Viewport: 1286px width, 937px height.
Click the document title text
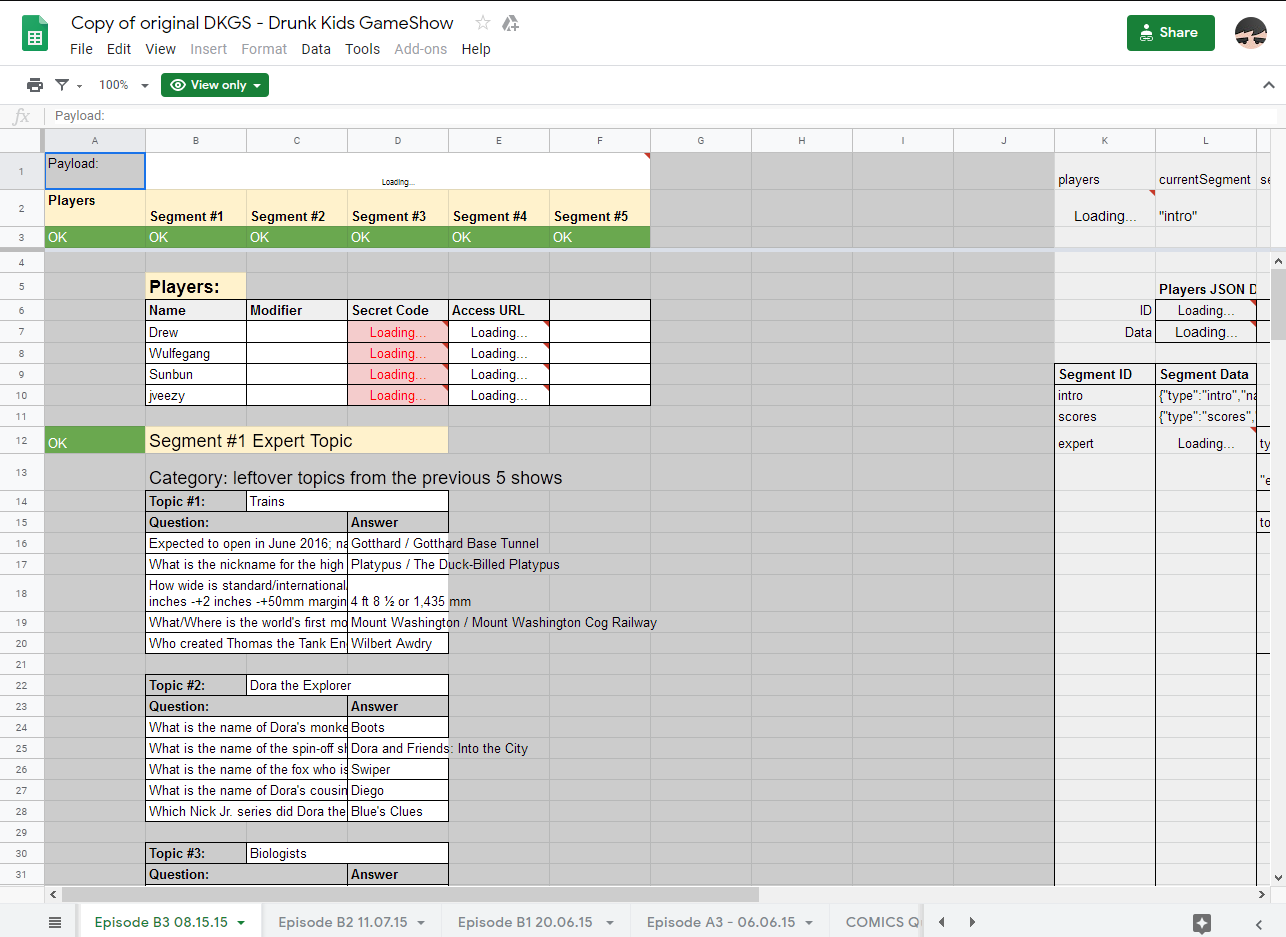262,23
